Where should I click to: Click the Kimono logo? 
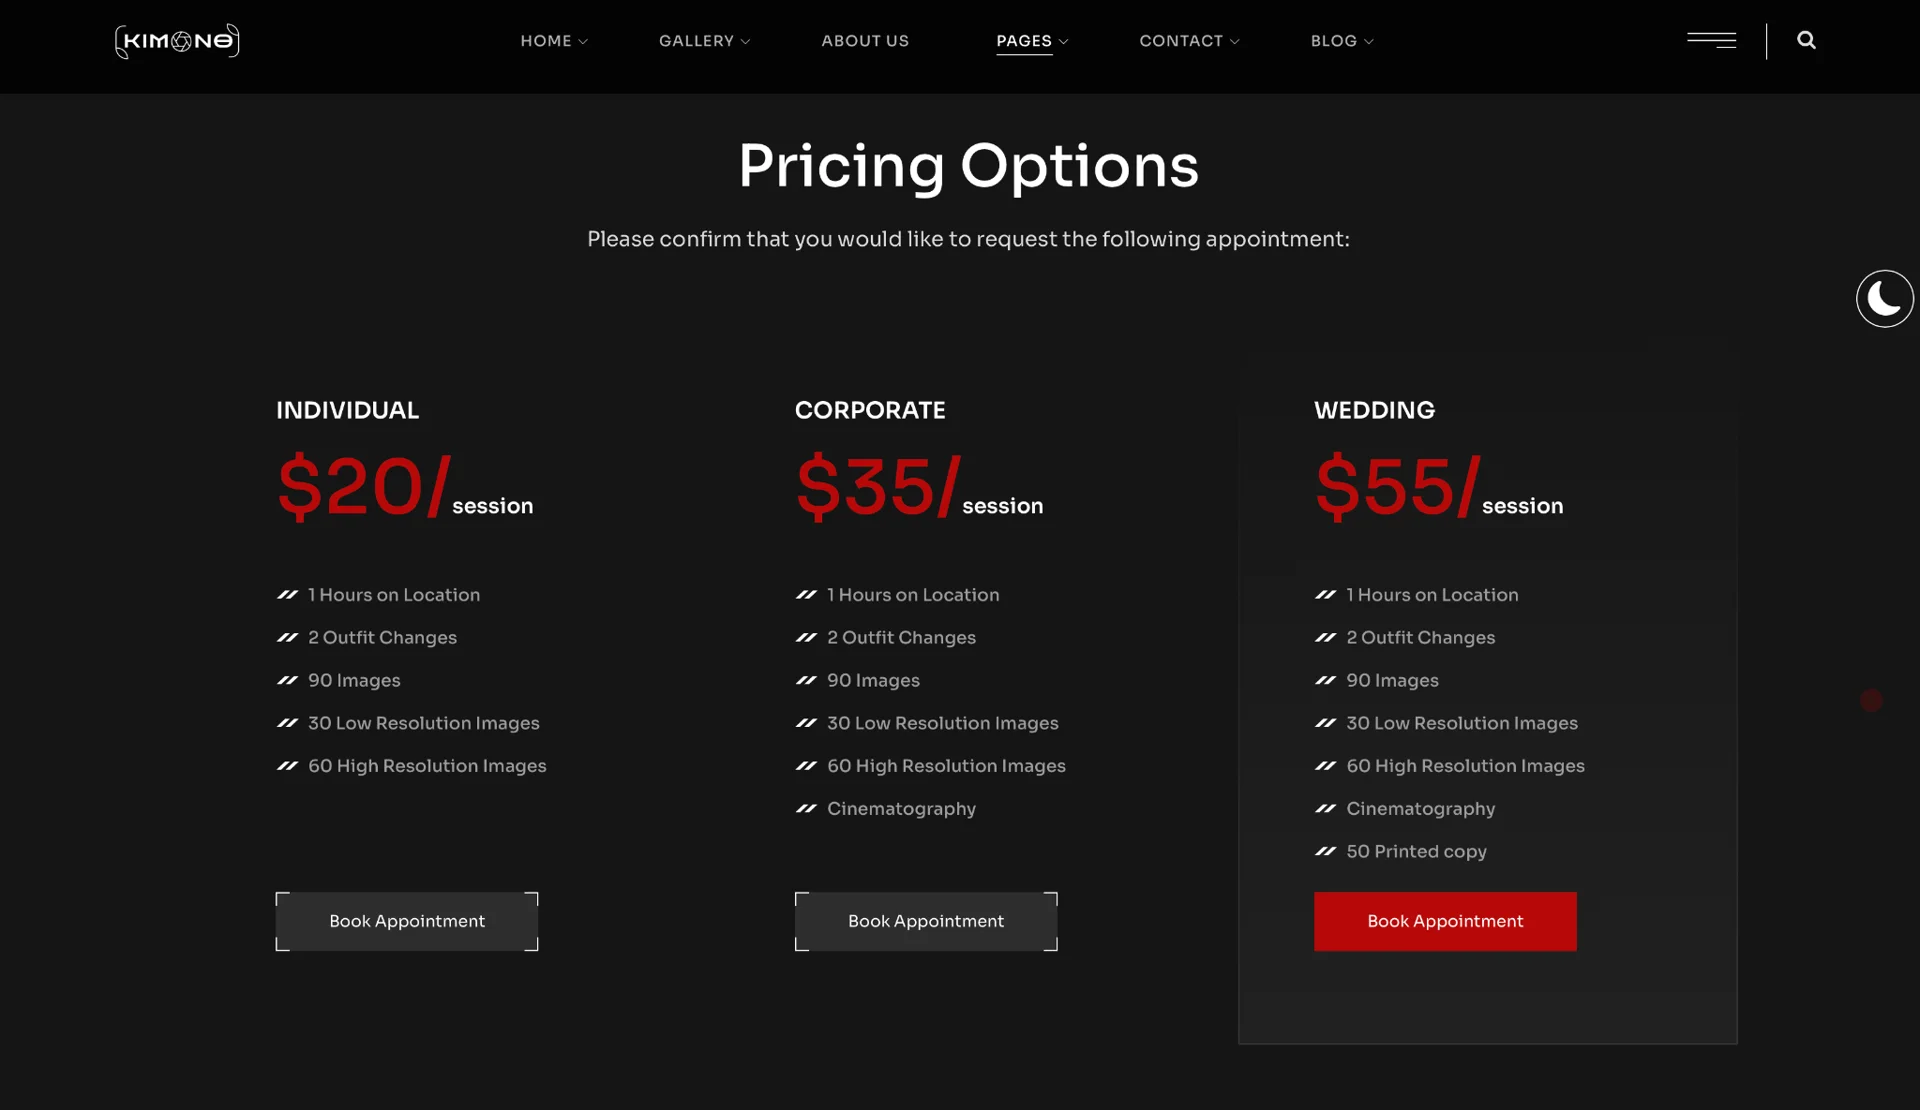point(177,41)
